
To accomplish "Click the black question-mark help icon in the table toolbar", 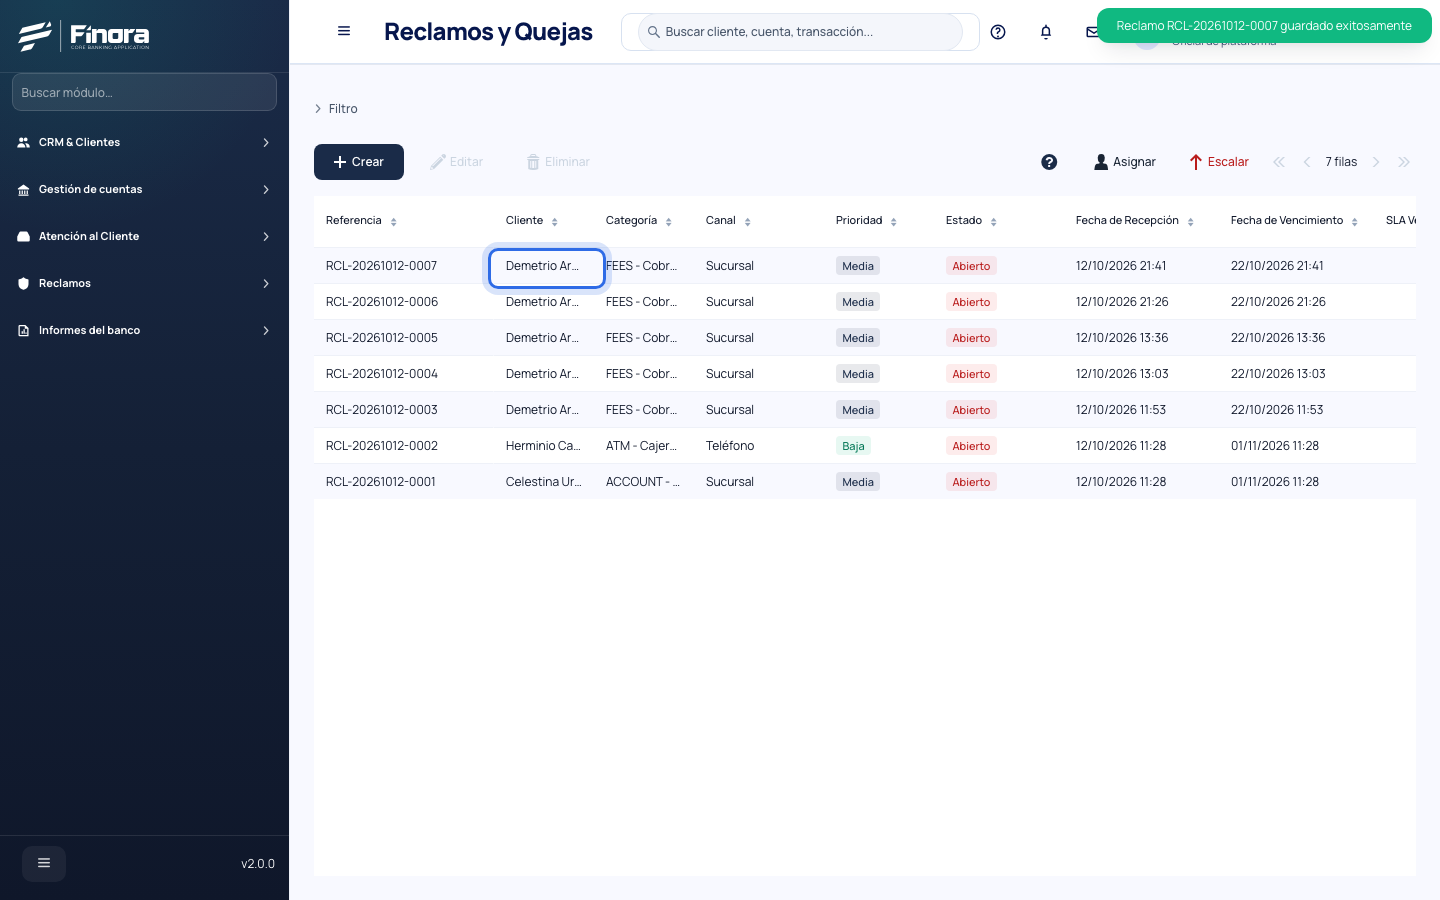I will click(1049, 162).
